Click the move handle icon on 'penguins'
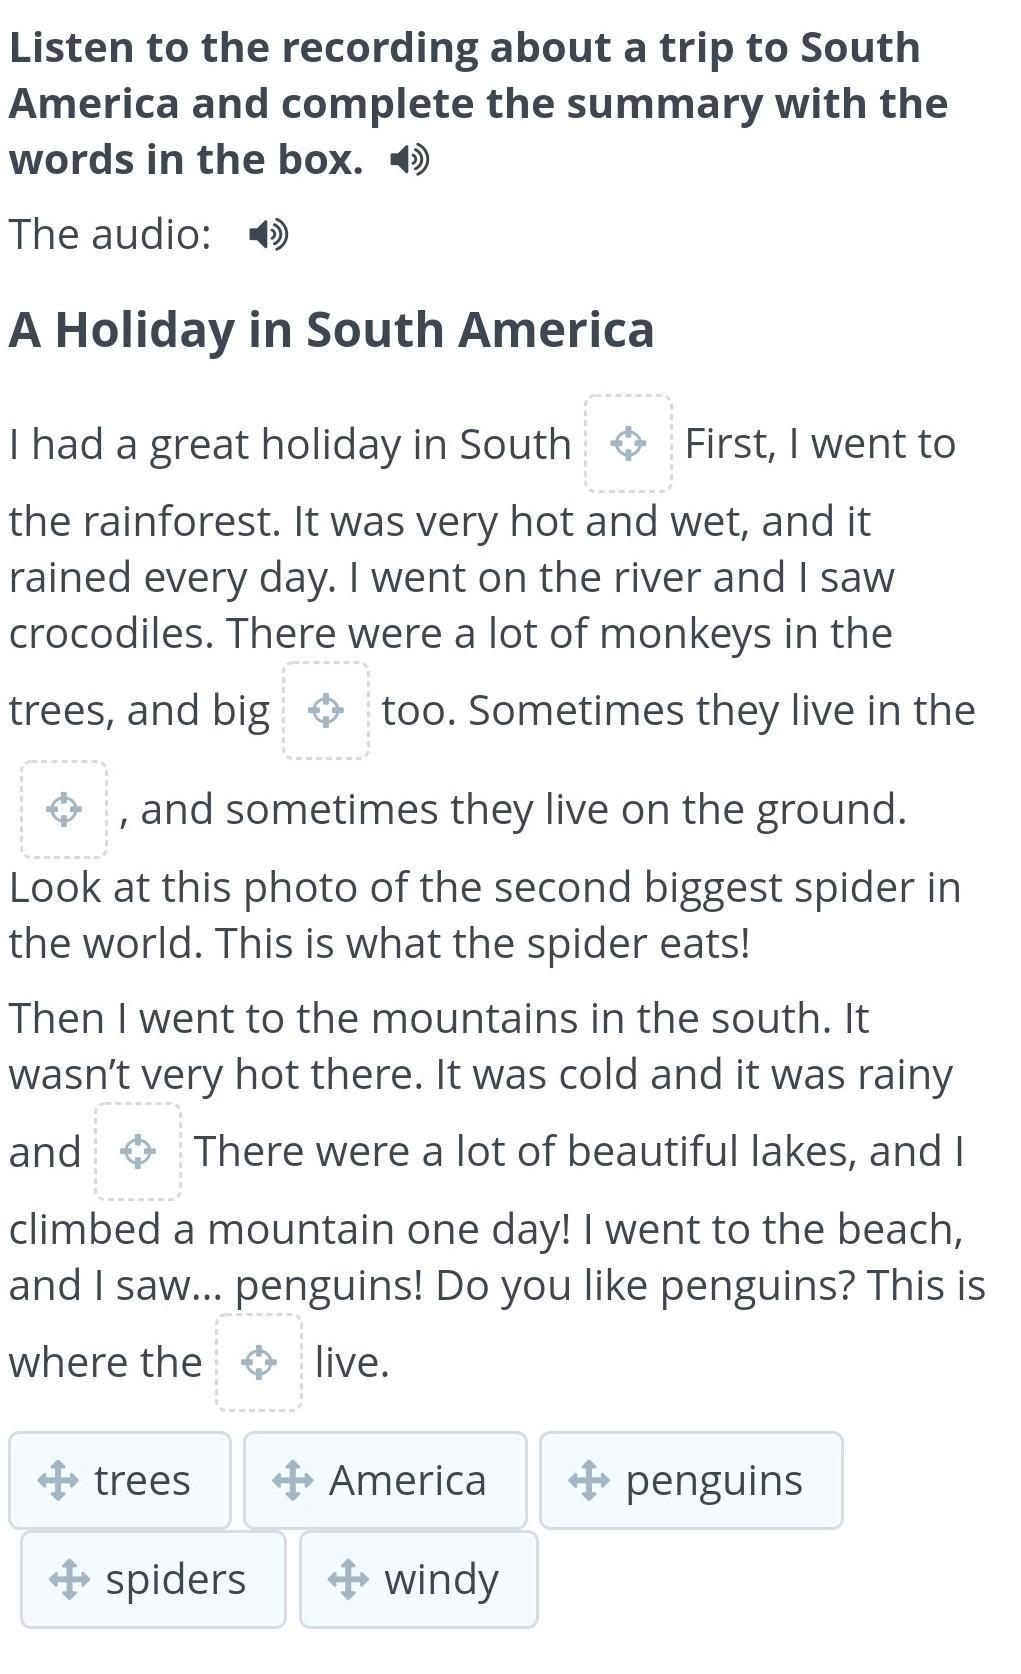 (x=589, y=1480)
